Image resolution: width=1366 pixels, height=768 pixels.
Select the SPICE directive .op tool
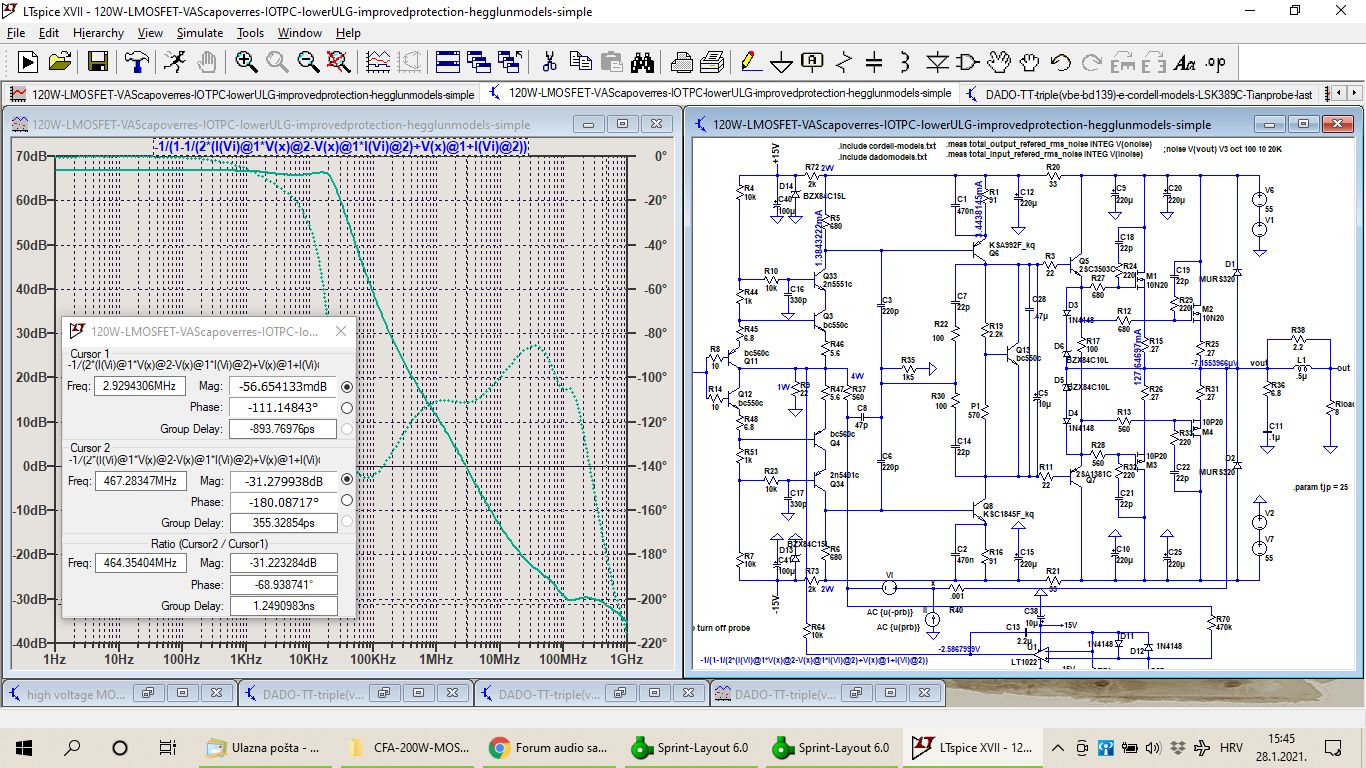click(1216, 62)
